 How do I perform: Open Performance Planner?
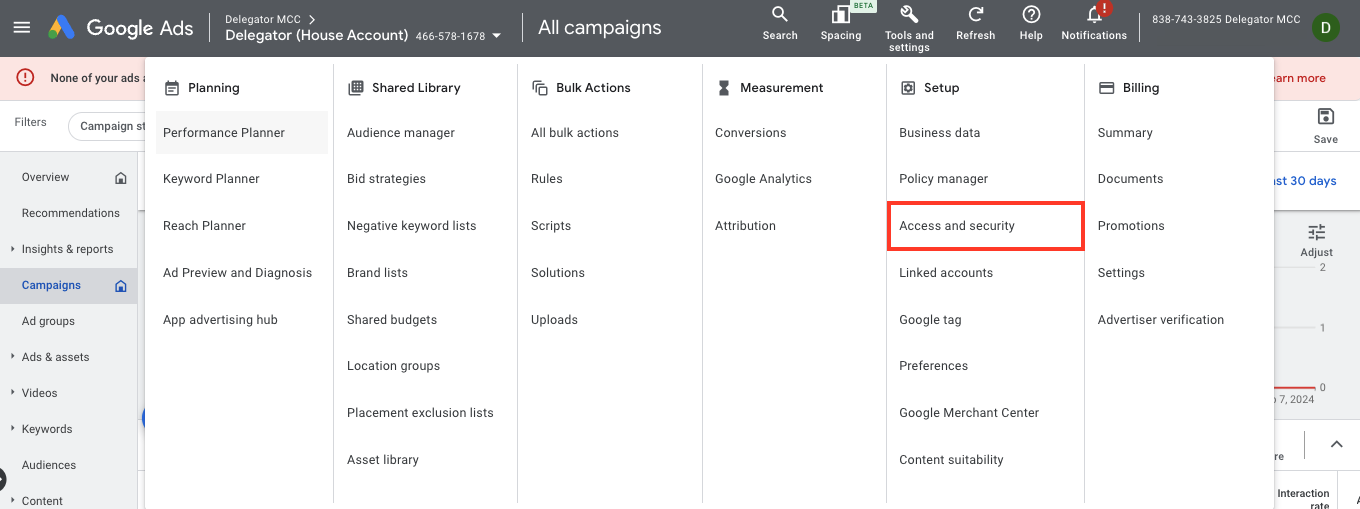click(x=242, y=133)
